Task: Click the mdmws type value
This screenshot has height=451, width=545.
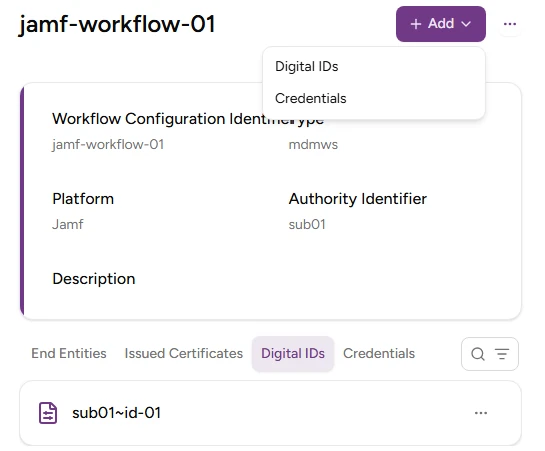Action: (x=313, y=145)
